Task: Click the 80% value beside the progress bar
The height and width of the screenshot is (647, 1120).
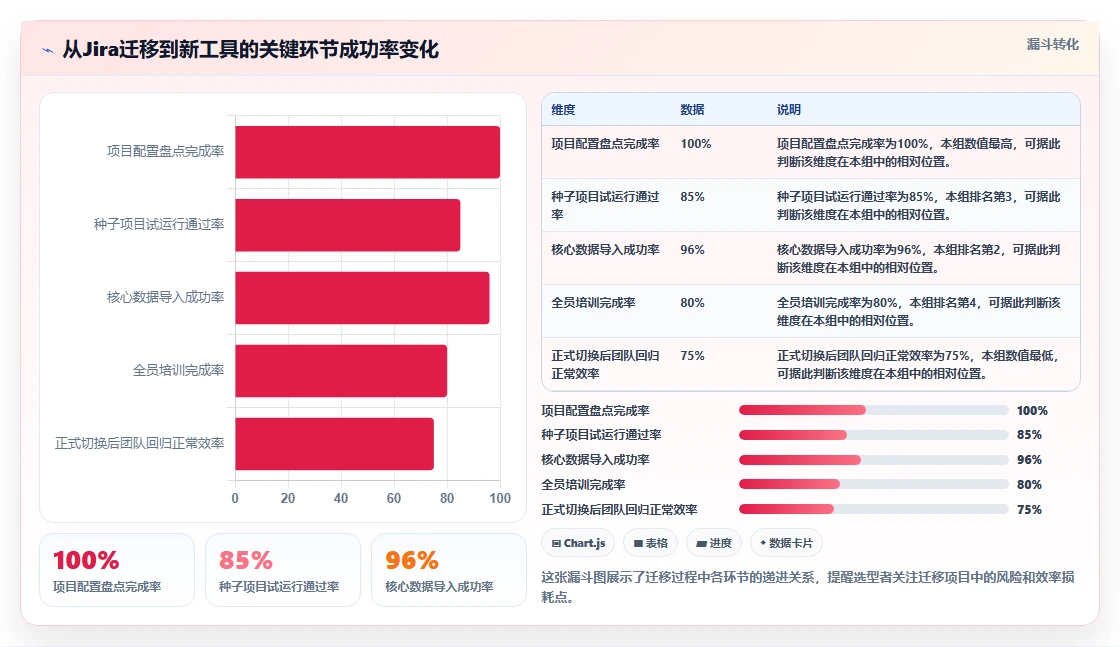Action: (1029, 485)
